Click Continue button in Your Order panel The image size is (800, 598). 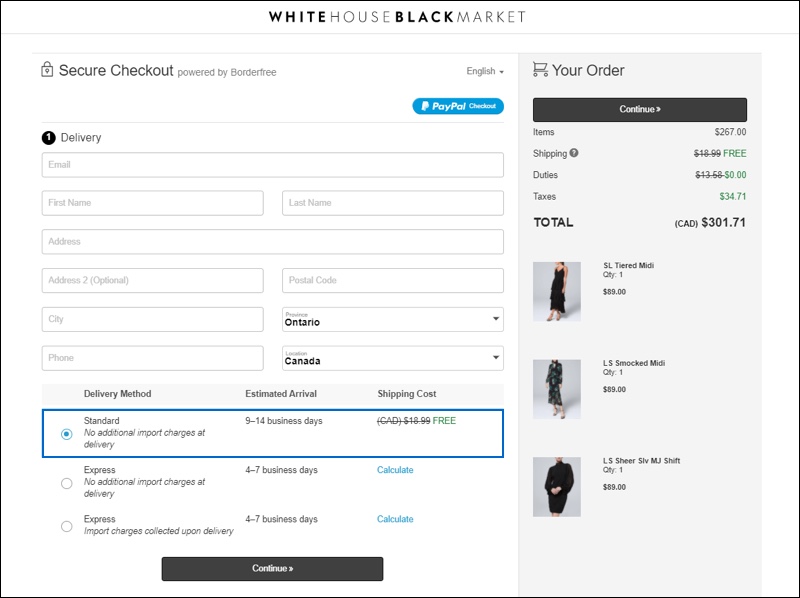(640, 109)
